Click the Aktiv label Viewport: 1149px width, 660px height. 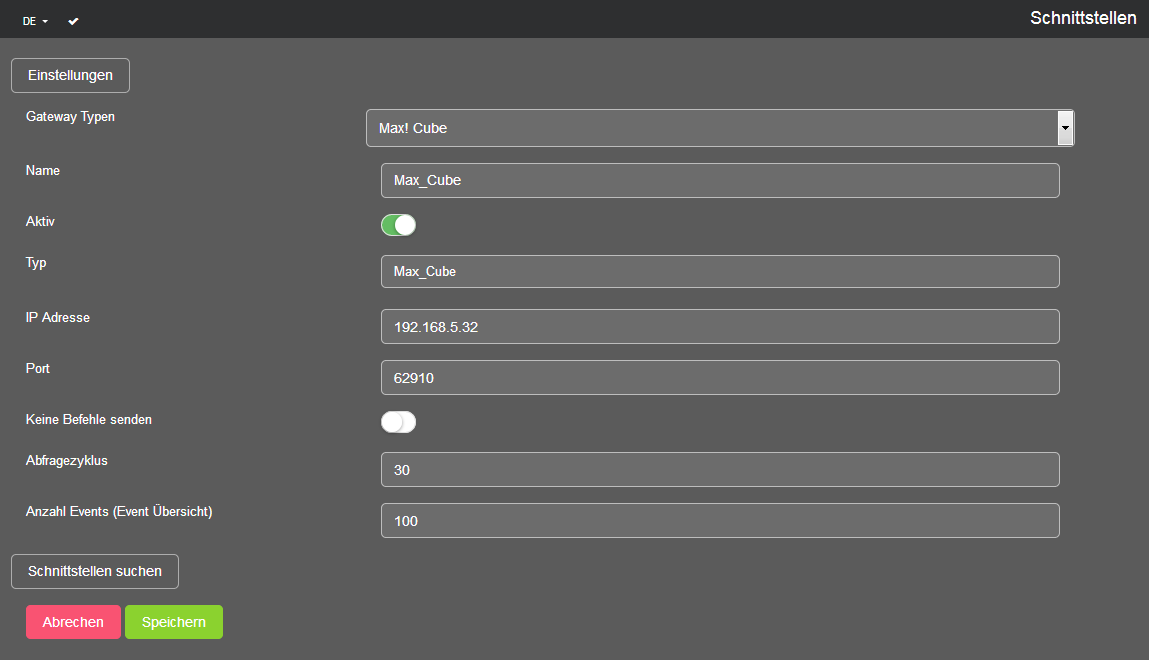coord(40,221)
